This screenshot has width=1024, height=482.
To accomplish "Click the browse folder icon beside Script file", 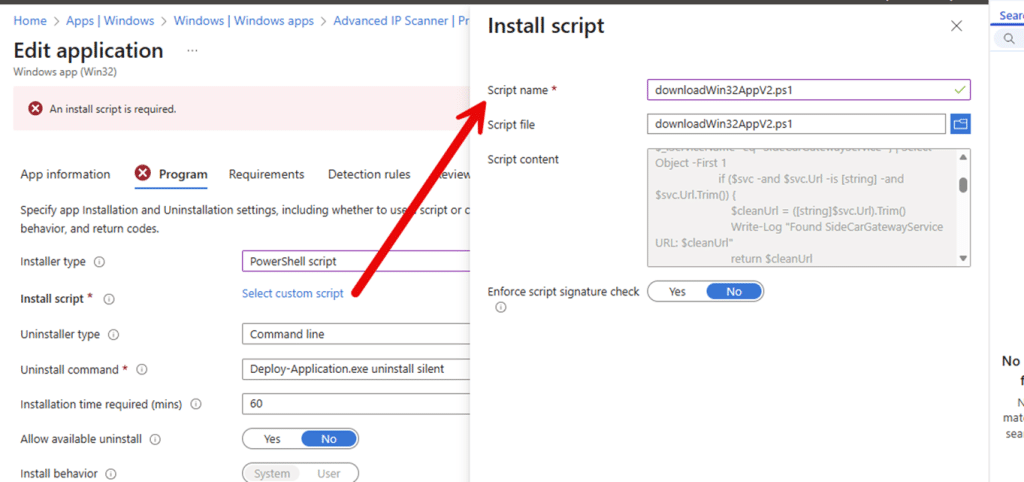I will 960,124.
